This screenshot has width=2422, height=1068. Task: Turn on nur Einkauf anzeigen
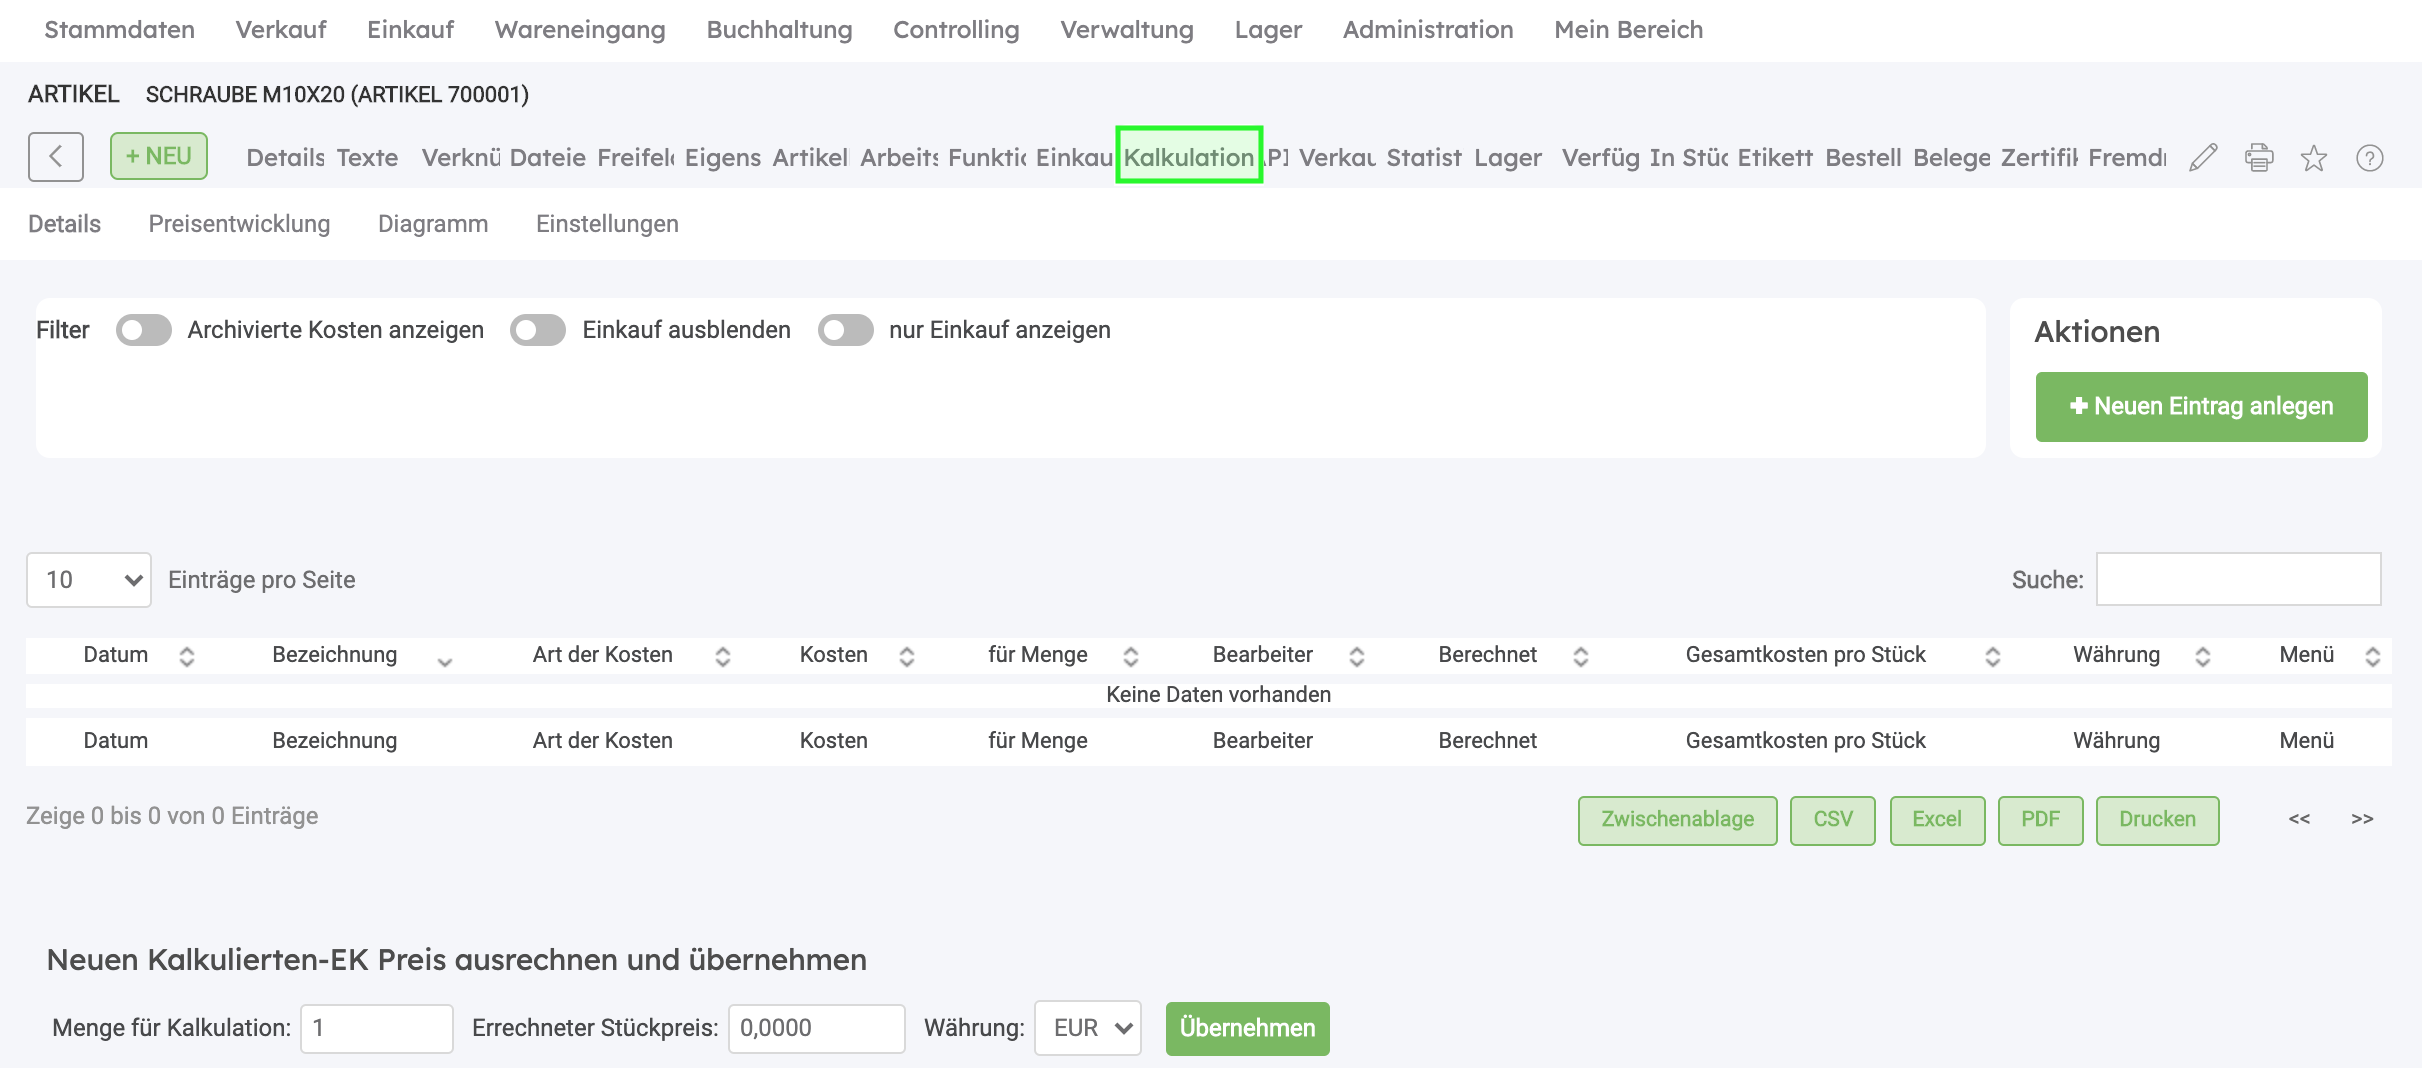point(846,330)
